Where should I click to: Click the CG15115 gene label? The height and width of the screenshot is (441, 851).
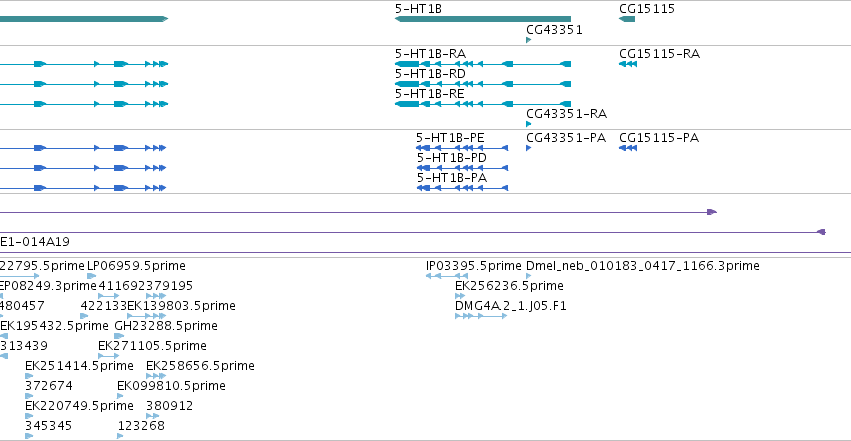click(x=647, y=9)
